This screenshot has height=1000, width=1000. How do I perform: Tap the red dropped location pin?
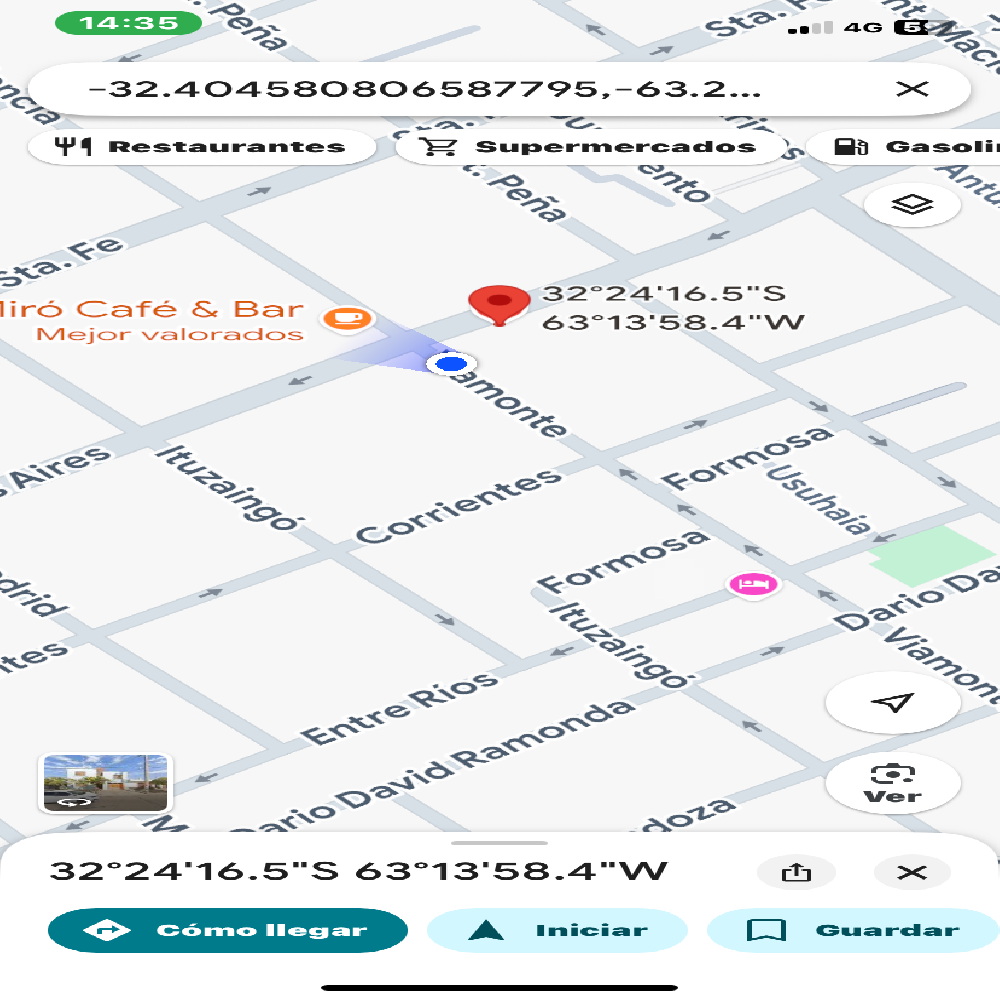[x=499, y=304]
